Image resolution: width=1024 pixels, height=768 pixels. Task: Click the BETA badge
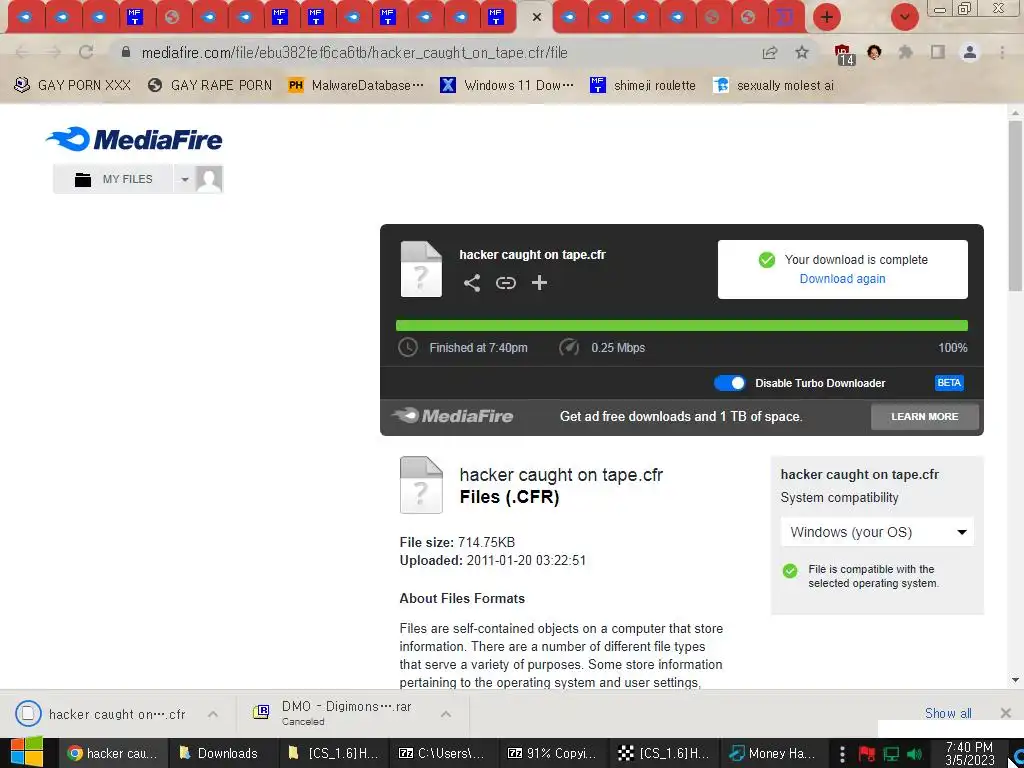[x=949, y=383]
